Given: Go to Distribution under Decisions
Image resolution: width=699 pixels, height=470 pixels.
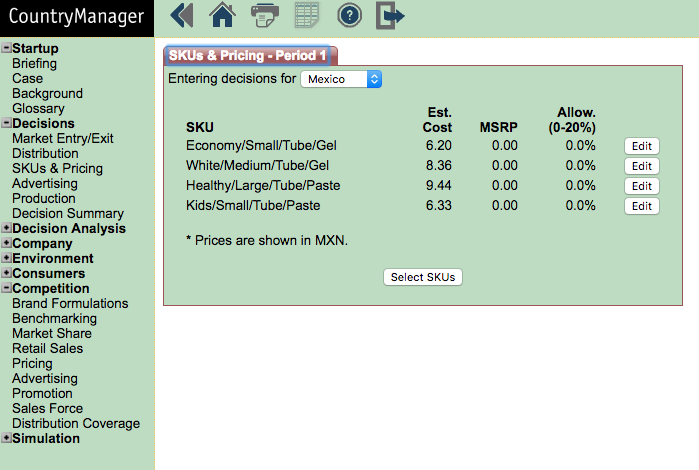Looking at the screenshot, I should click(x=45, y=153).
